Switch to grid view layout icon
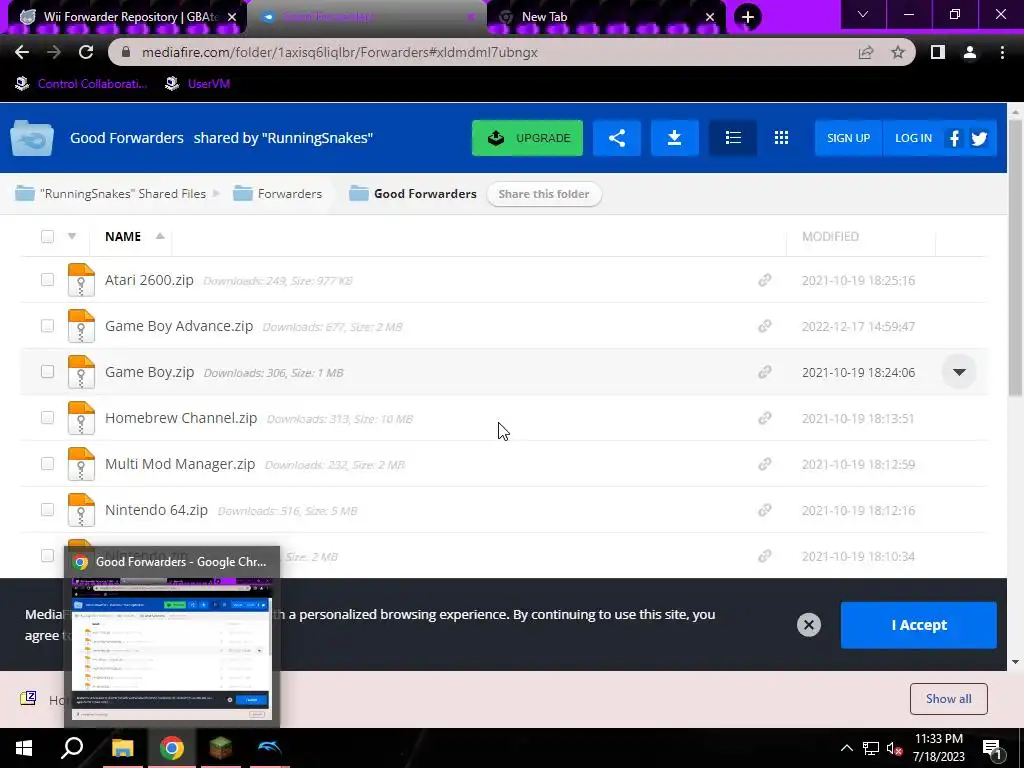 (x=781, y=138)
